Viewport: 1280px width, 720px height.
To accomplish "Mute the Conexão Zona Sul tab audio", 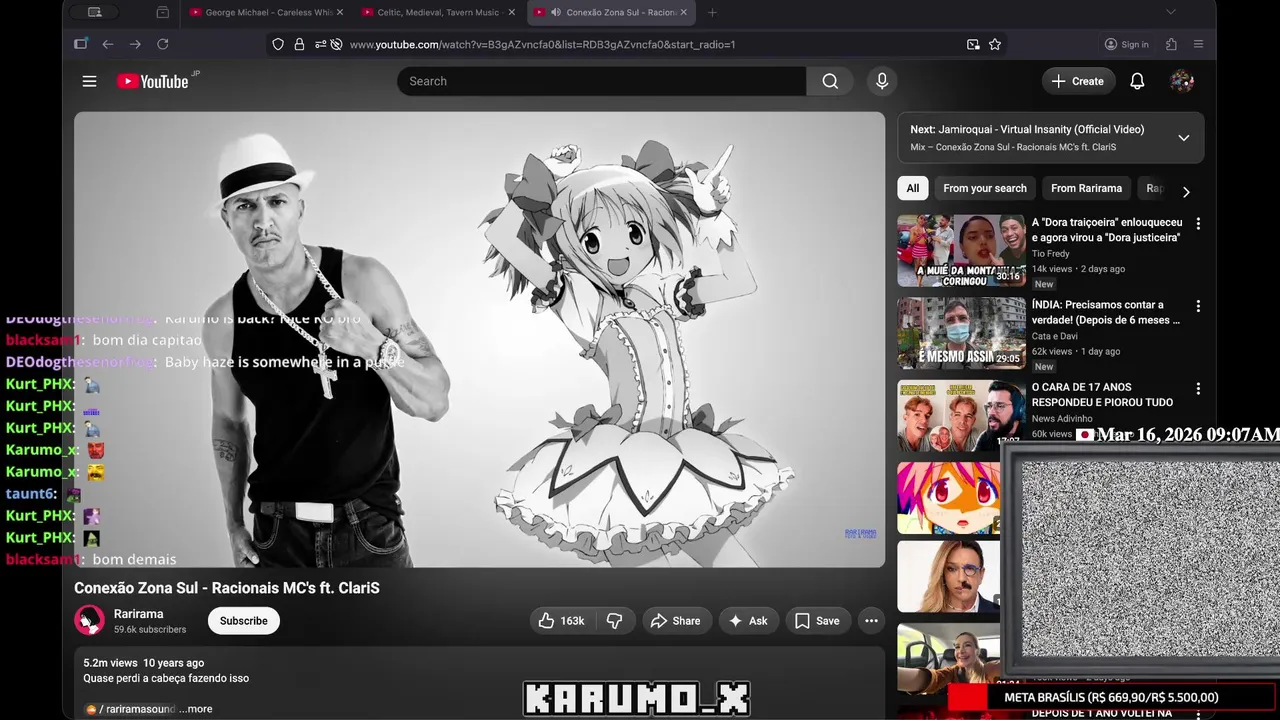I will click(x=555, y=12).
